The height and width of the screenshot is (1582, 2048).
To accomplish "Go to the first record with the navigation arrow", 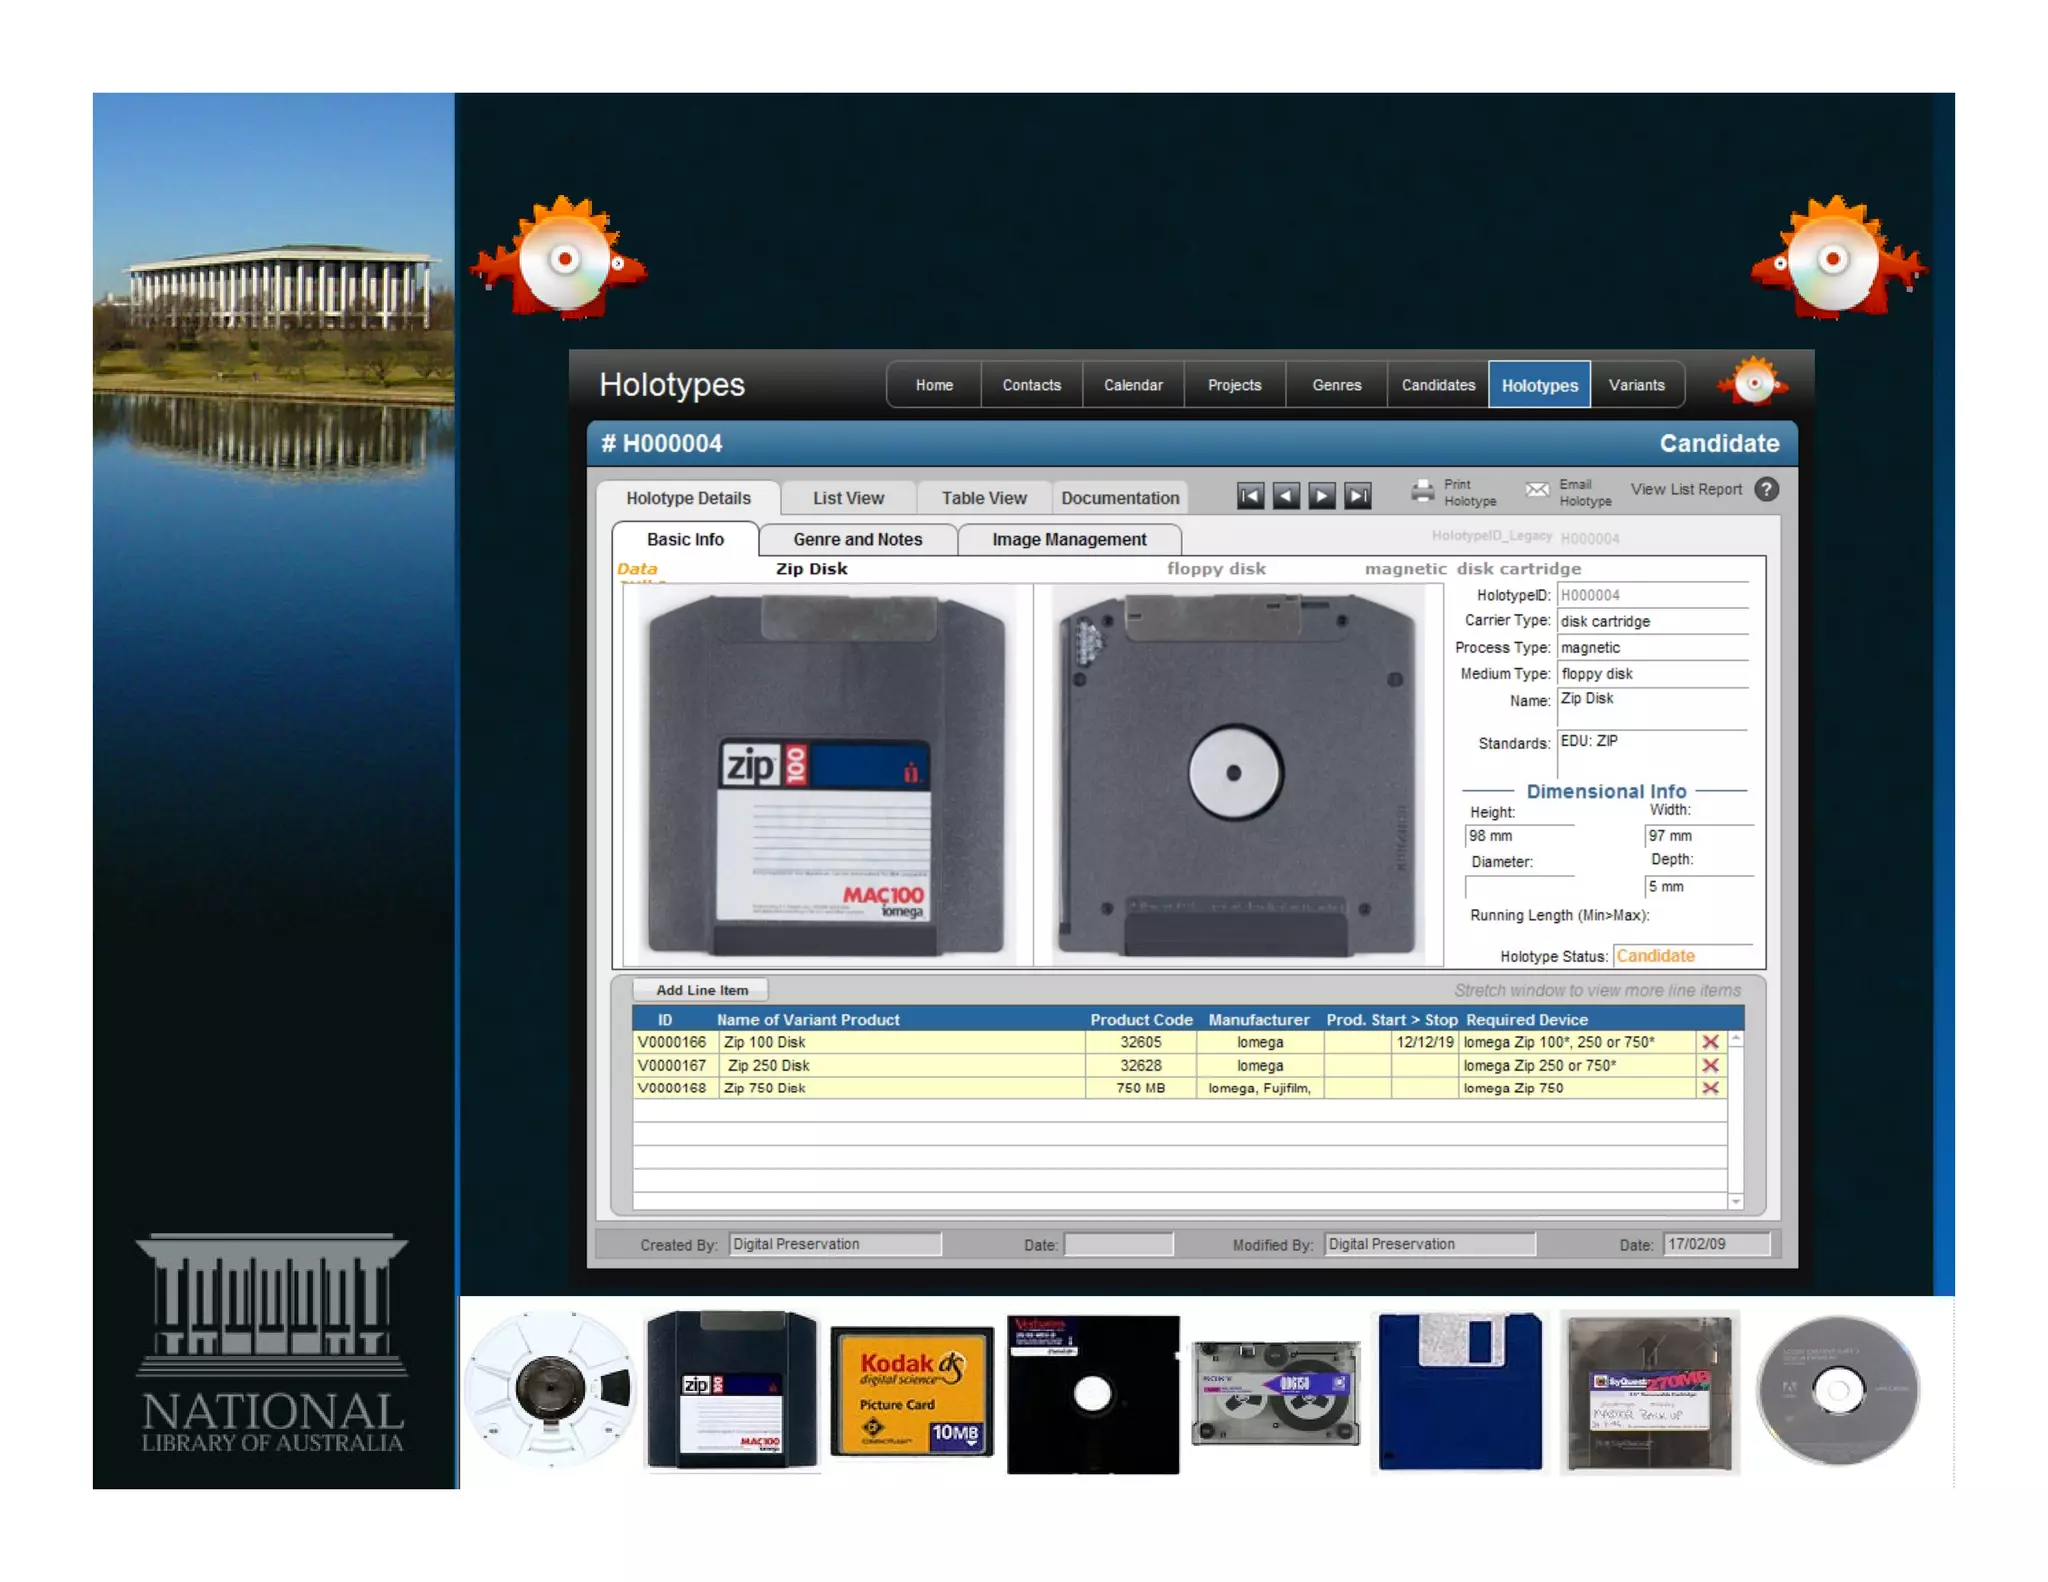I will [1250, 495].
